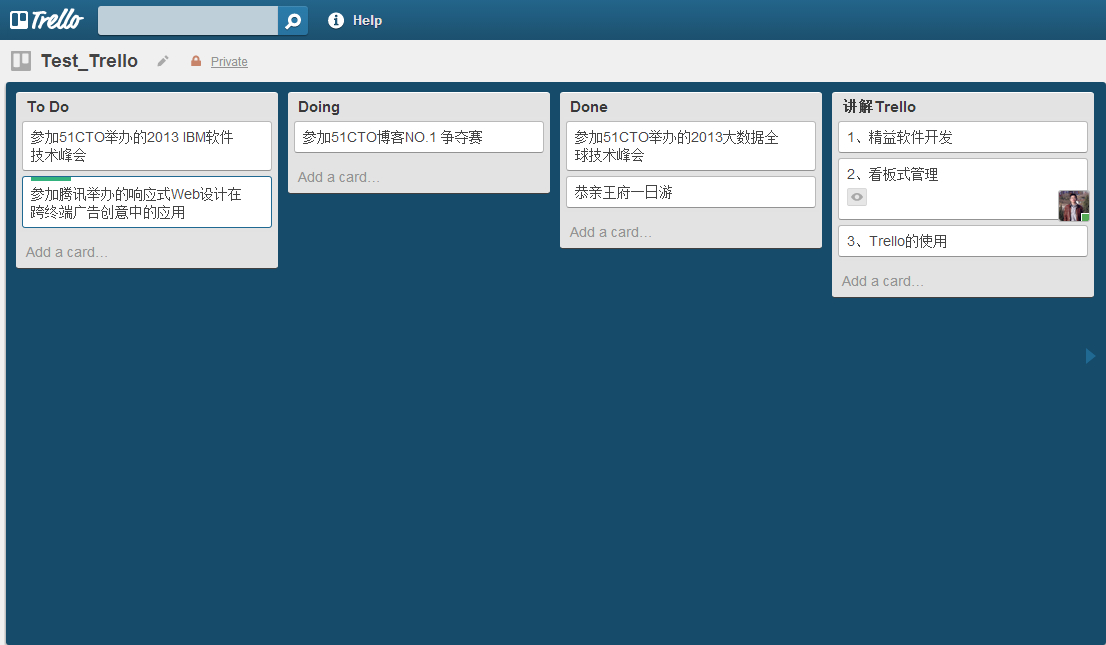Open the Private visibility link
This screenshot has height=645, width=1106.
pos(229,61)
